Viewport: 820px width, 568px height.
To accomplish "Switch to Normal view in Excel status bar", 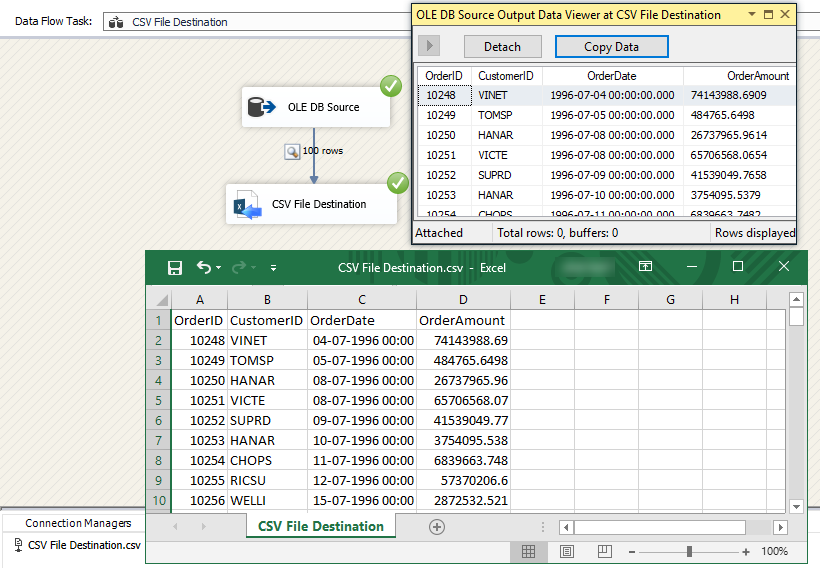I will tap(528, 551).
